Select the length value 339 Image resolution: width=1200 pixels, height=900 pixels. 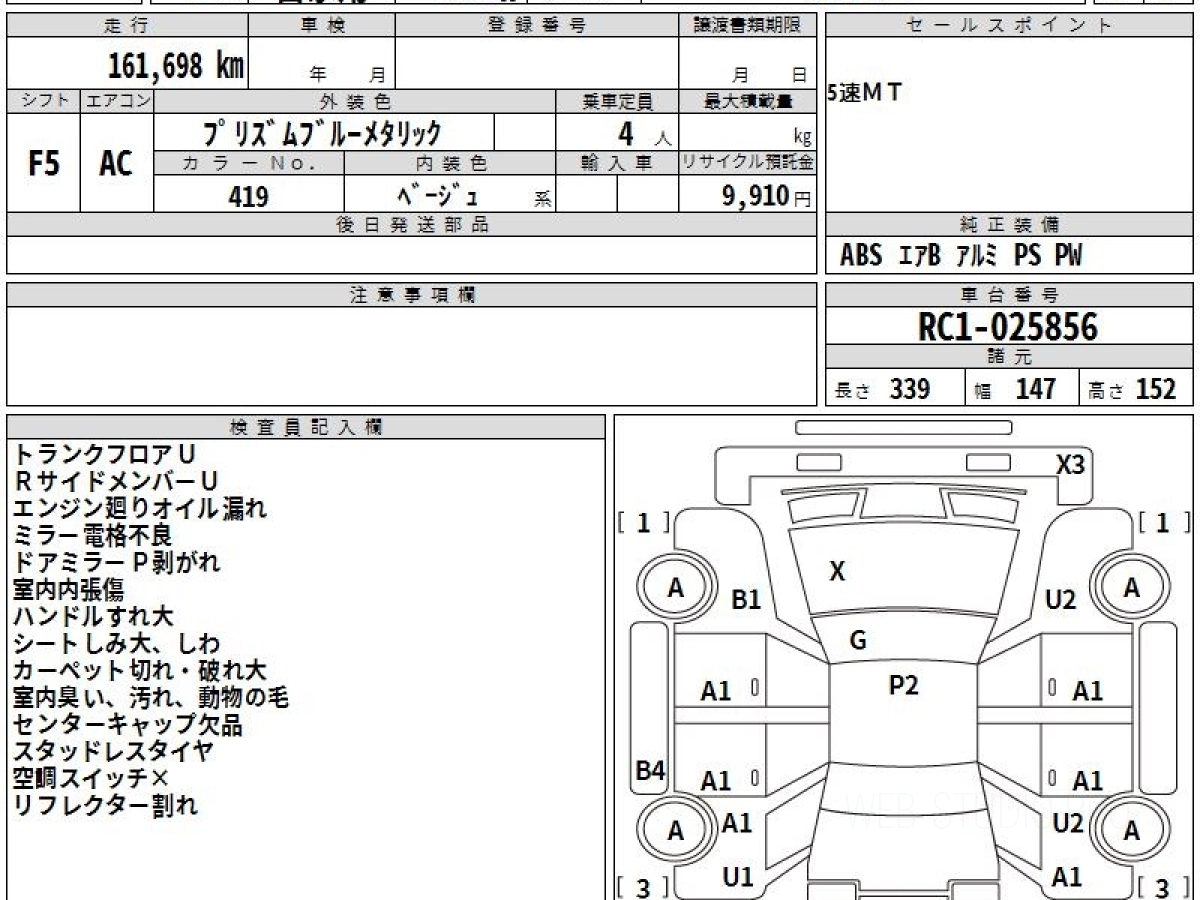[910, 389]
